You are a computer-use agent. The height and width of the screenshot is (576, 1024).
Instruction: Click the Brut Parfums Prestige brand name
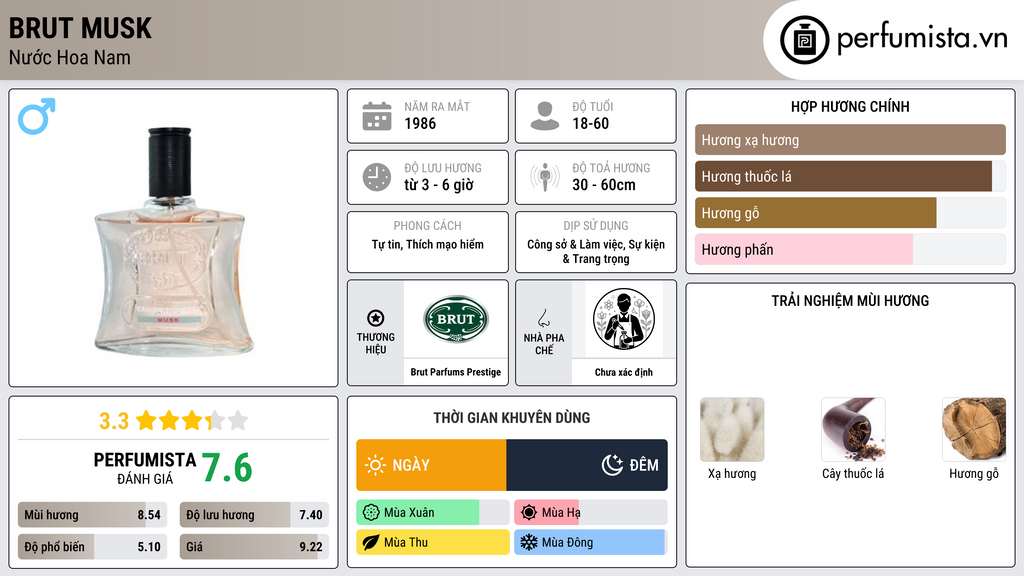click(x=456, y=372)
